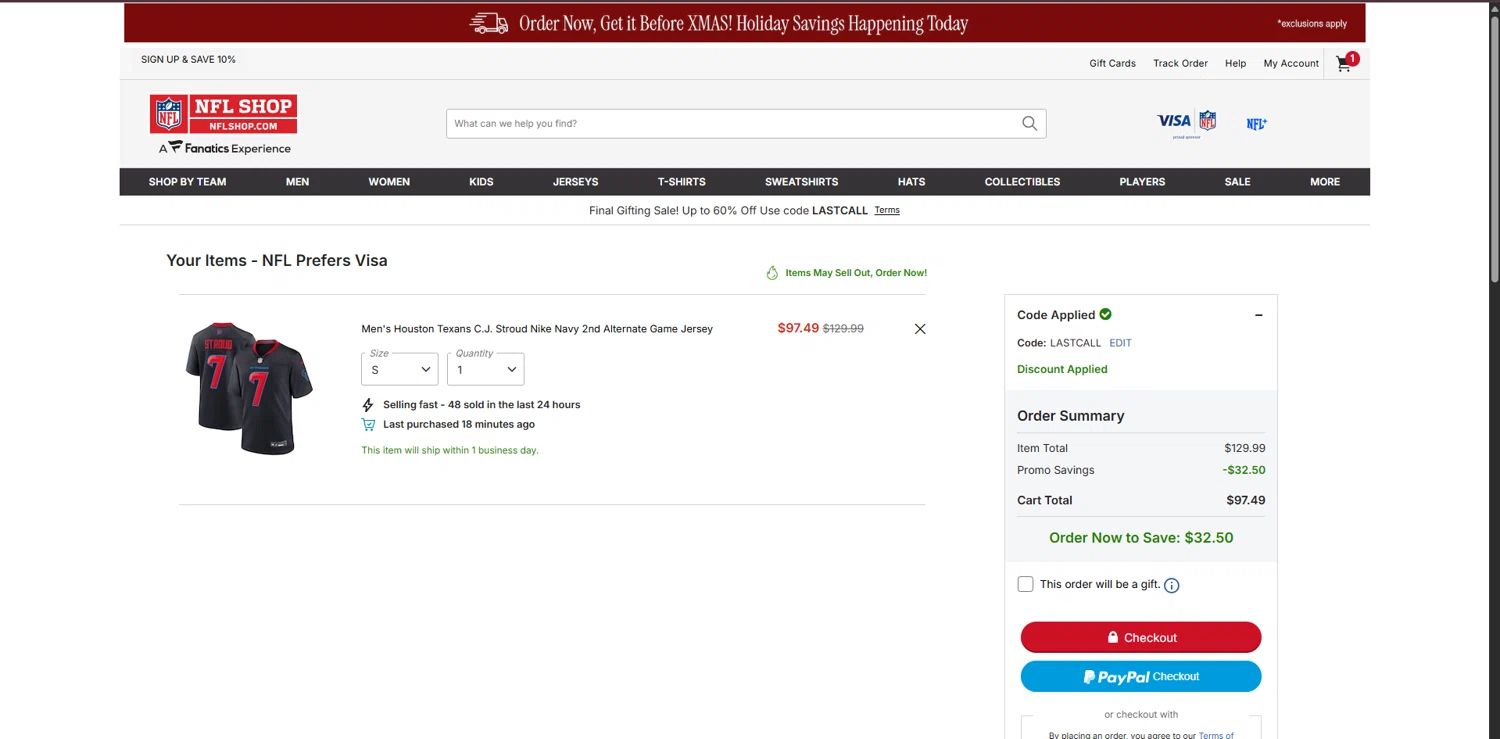Open Track Order link

pyautogui.click(x=1180, y=63)
